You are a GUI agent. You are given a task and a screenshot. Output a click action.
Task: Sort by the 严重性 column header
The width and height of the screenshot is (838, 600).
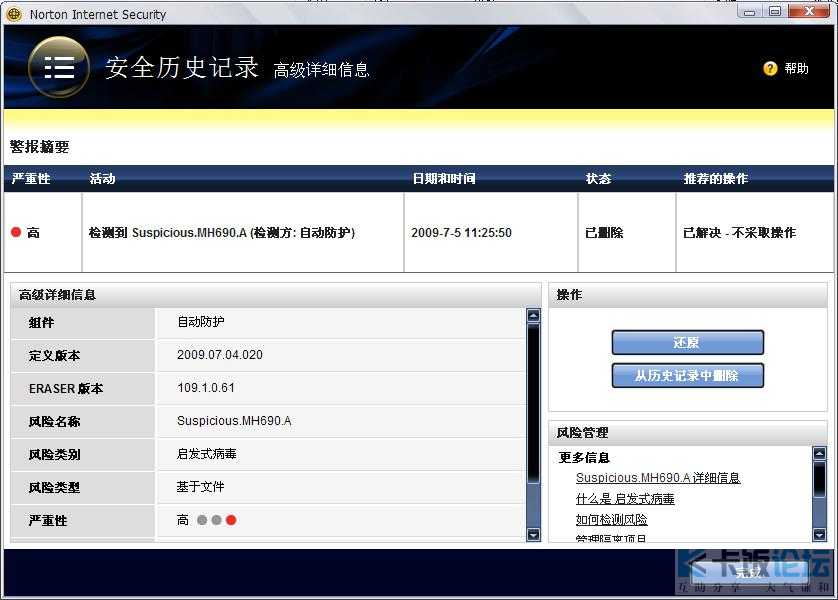pos(31,178)
